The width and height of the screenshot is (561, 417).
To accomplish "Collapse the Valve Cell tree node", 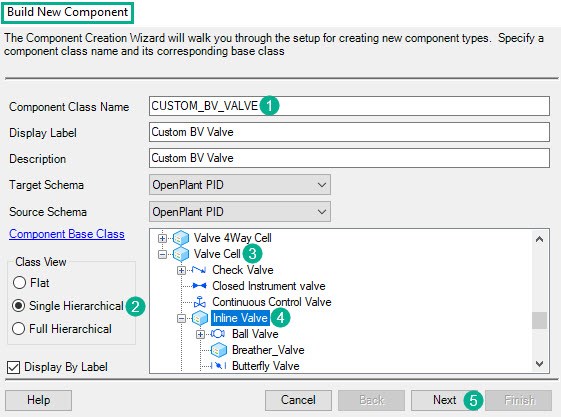I will click(x=162, y=254).
